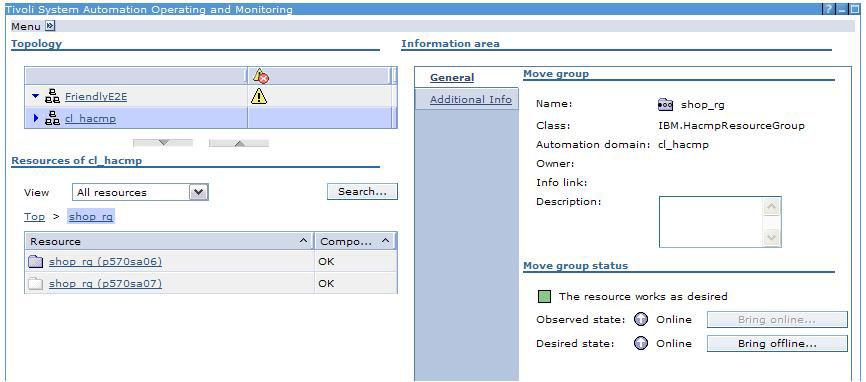Click the cl_hacmp domain network icon
This screenshot has height=382, width=866.
(52, 118)
